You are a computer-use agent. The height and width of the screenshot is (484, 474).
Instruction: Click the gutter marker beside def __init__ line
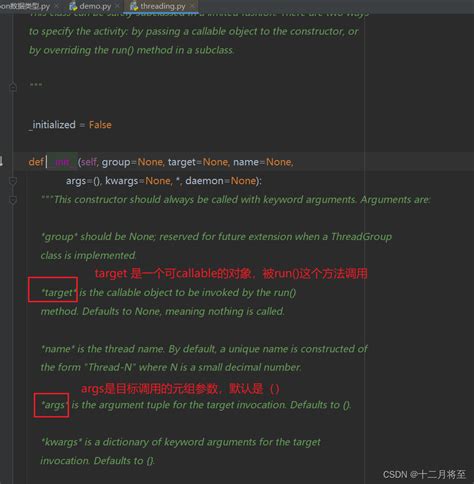[x=1, y=162]
